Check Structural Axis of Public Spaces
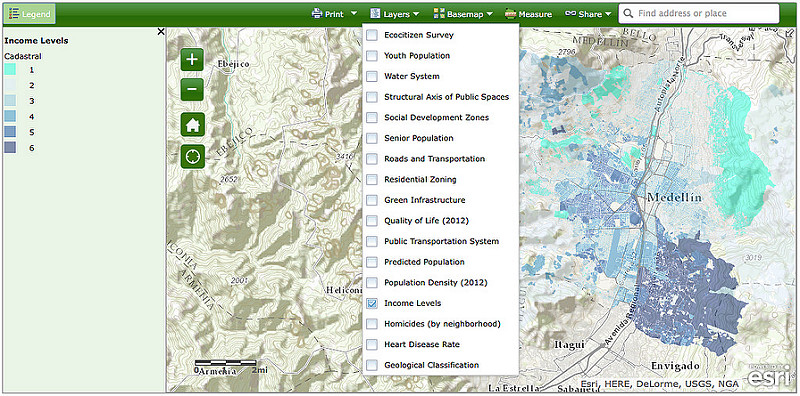 372,97
